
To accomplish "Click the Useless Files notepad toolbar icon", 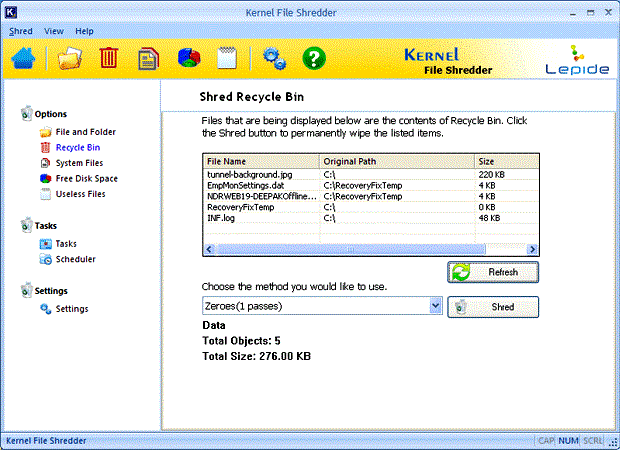I will click(227, 58).
